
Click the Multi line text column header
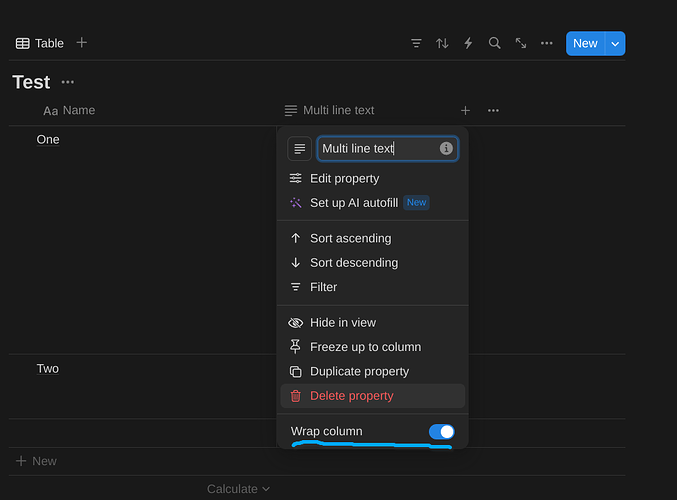click(x=329, y=111)
